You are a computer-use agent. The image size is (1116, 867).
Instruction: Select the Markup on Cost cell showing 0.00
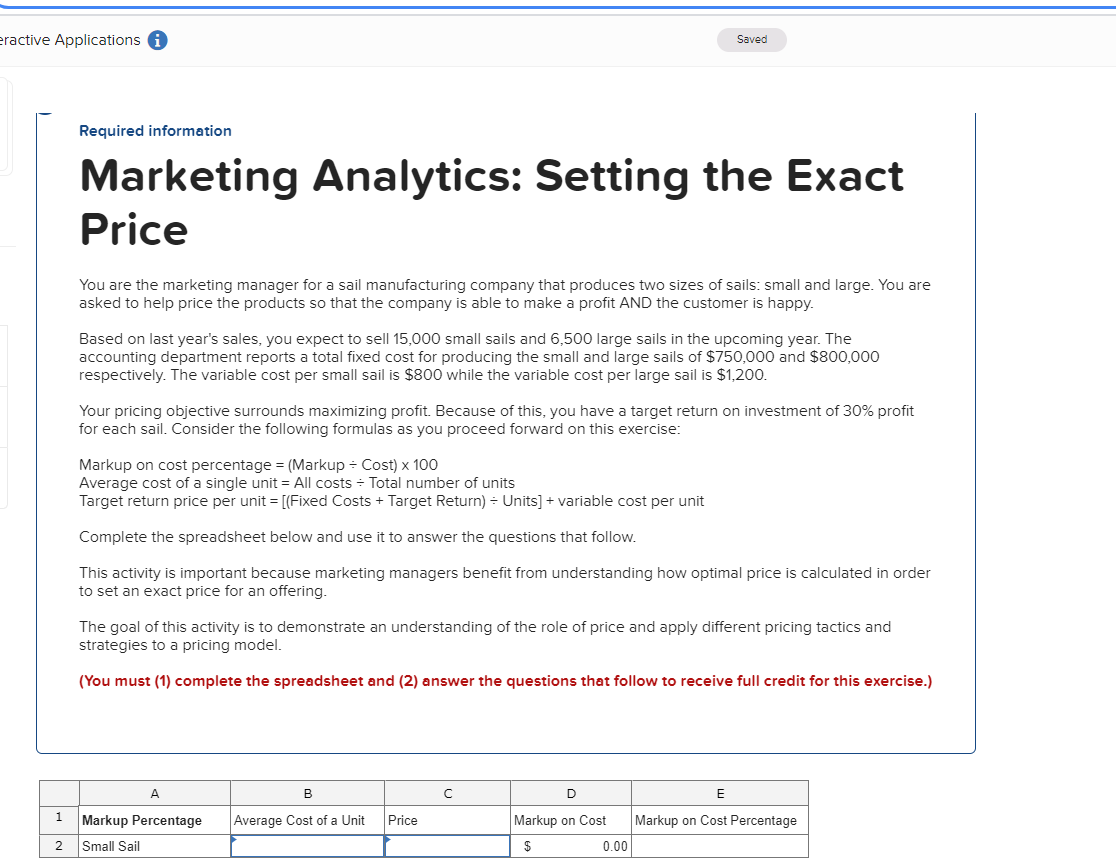[570, 845]
